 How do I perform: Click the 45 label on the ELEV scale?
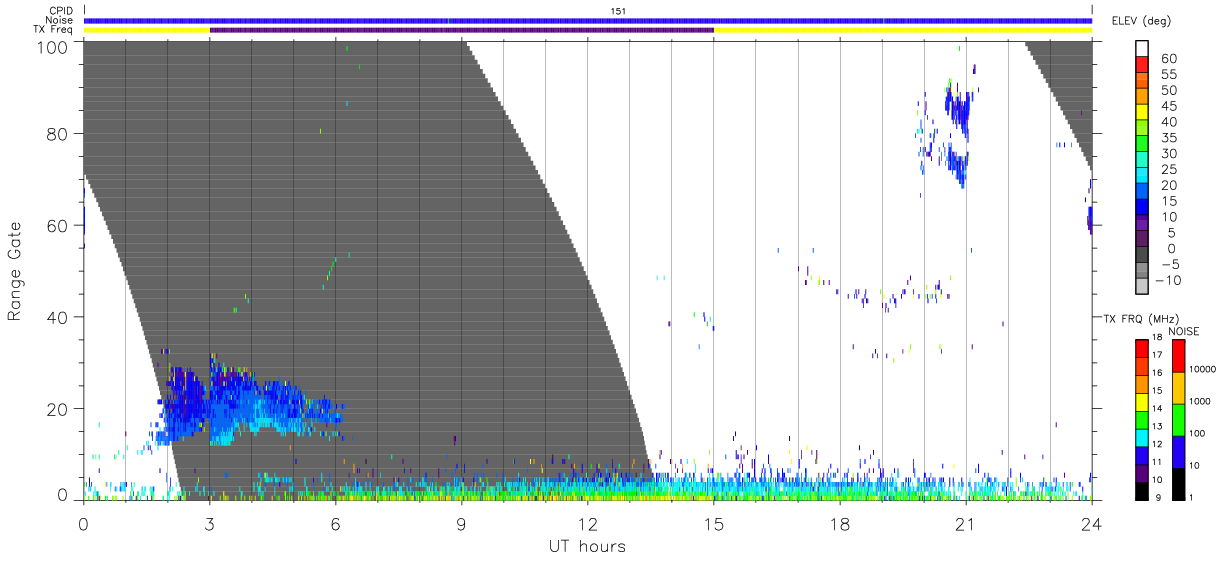[x=1169, y=106]
